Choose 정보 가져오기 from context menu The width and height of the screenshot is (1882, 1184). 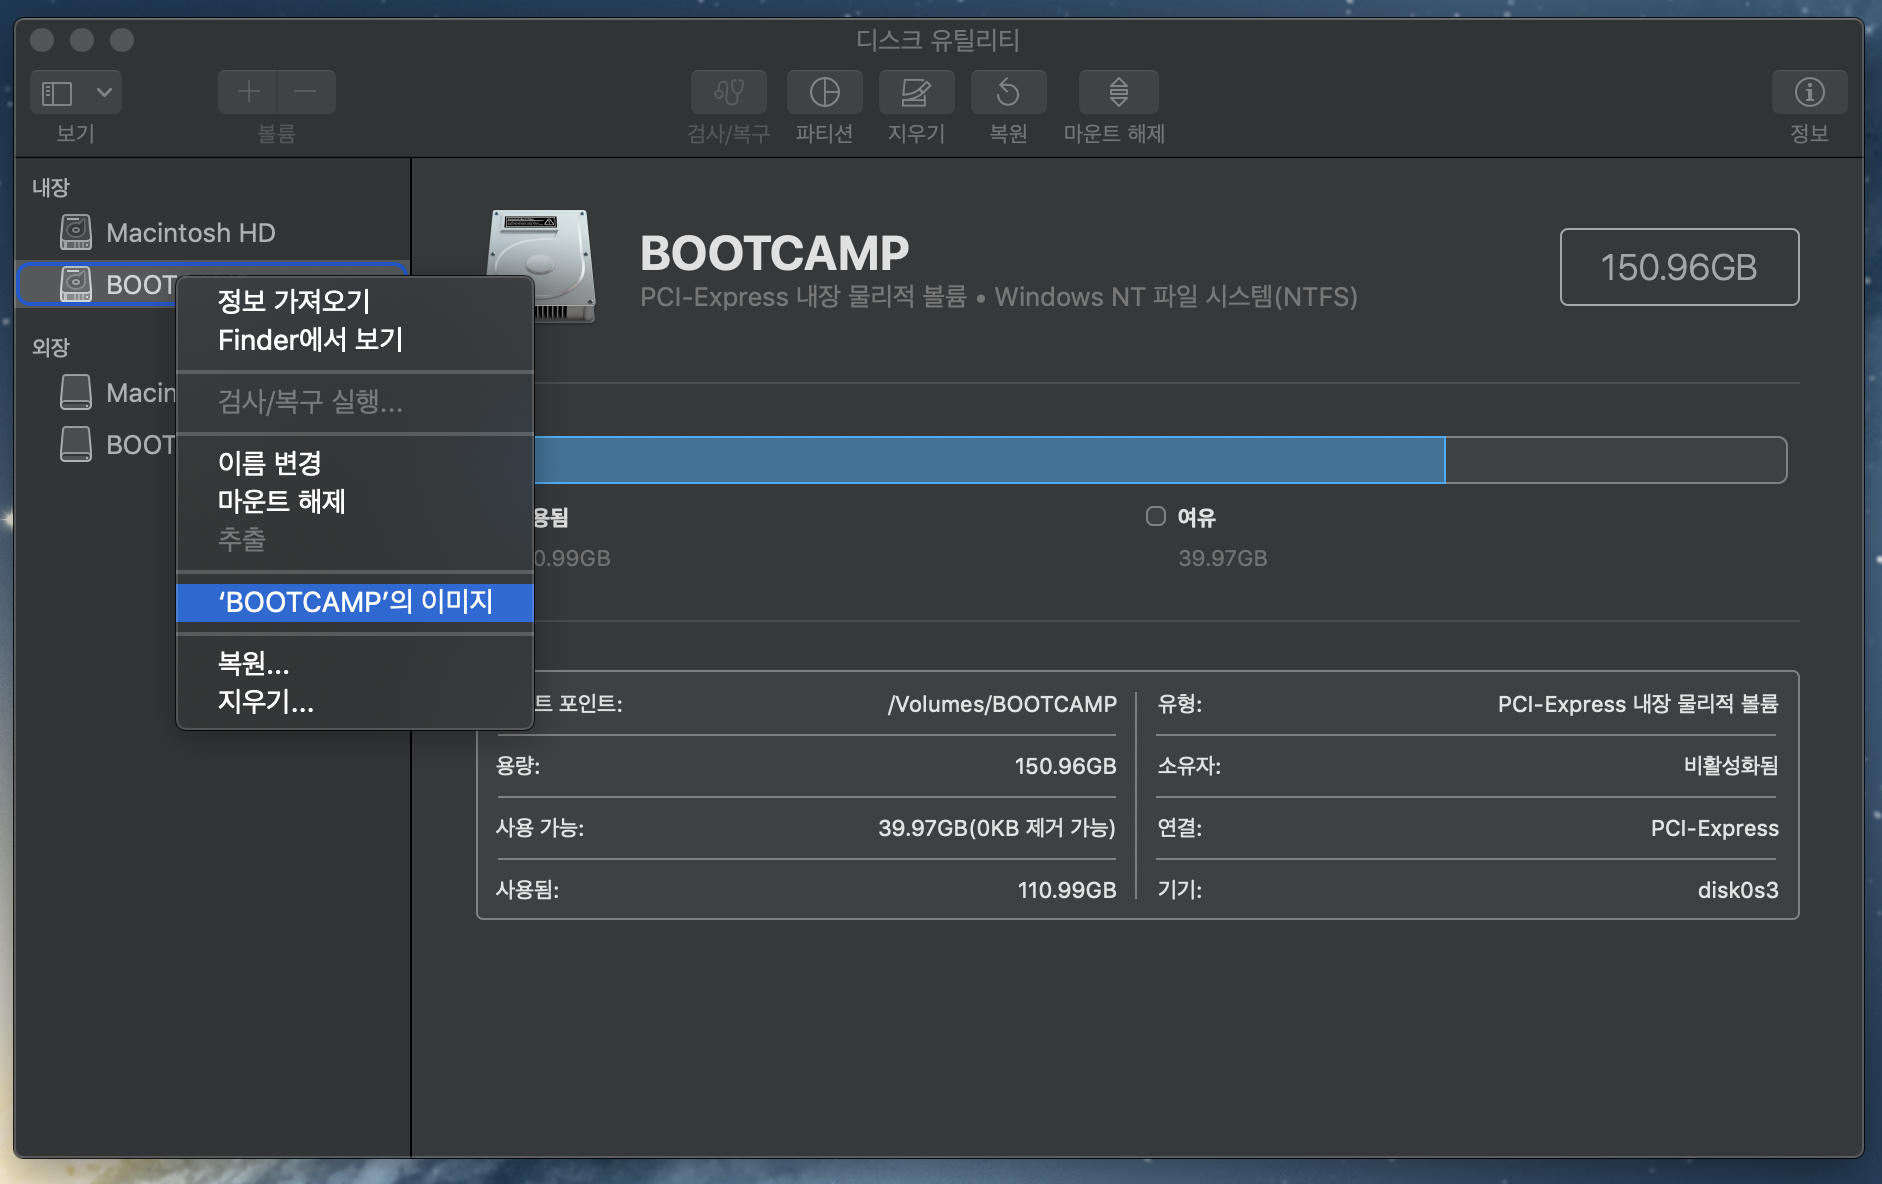click(355, 301)
